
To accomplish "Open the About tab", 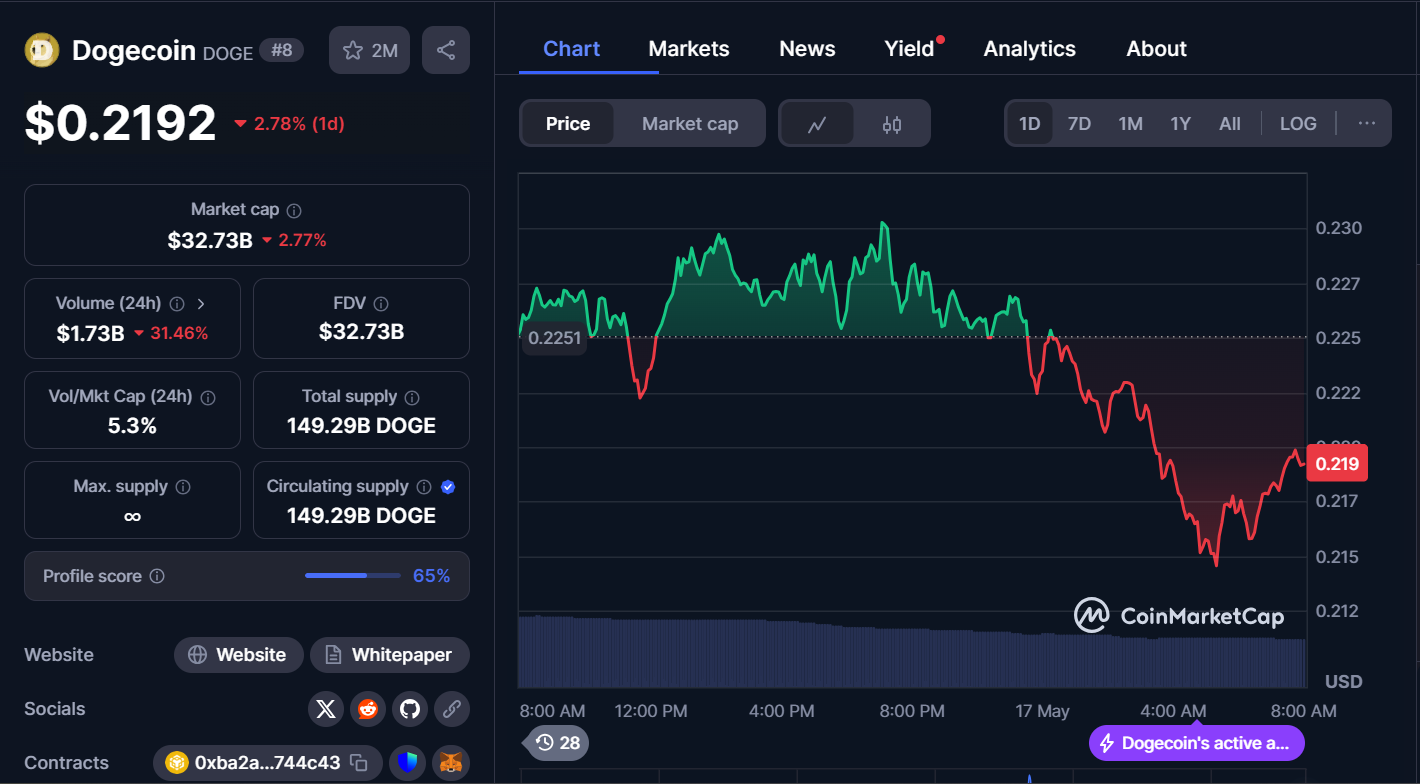I will [x=1157, y=49].
